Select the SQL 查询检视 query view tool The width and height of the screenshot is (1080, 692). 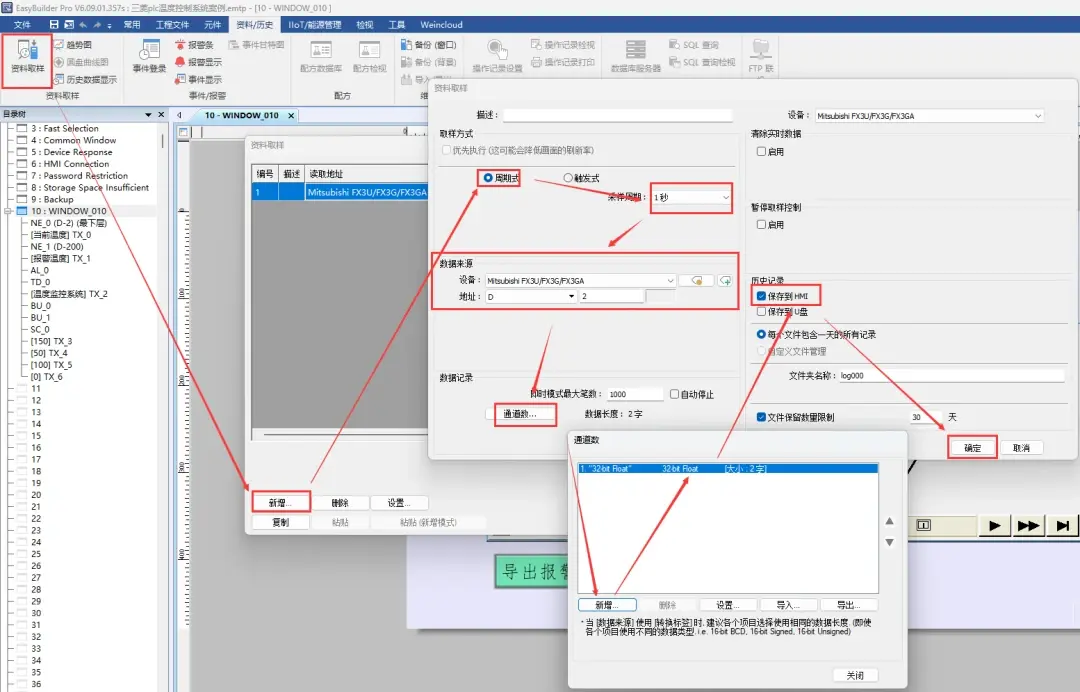coord(702,62)
